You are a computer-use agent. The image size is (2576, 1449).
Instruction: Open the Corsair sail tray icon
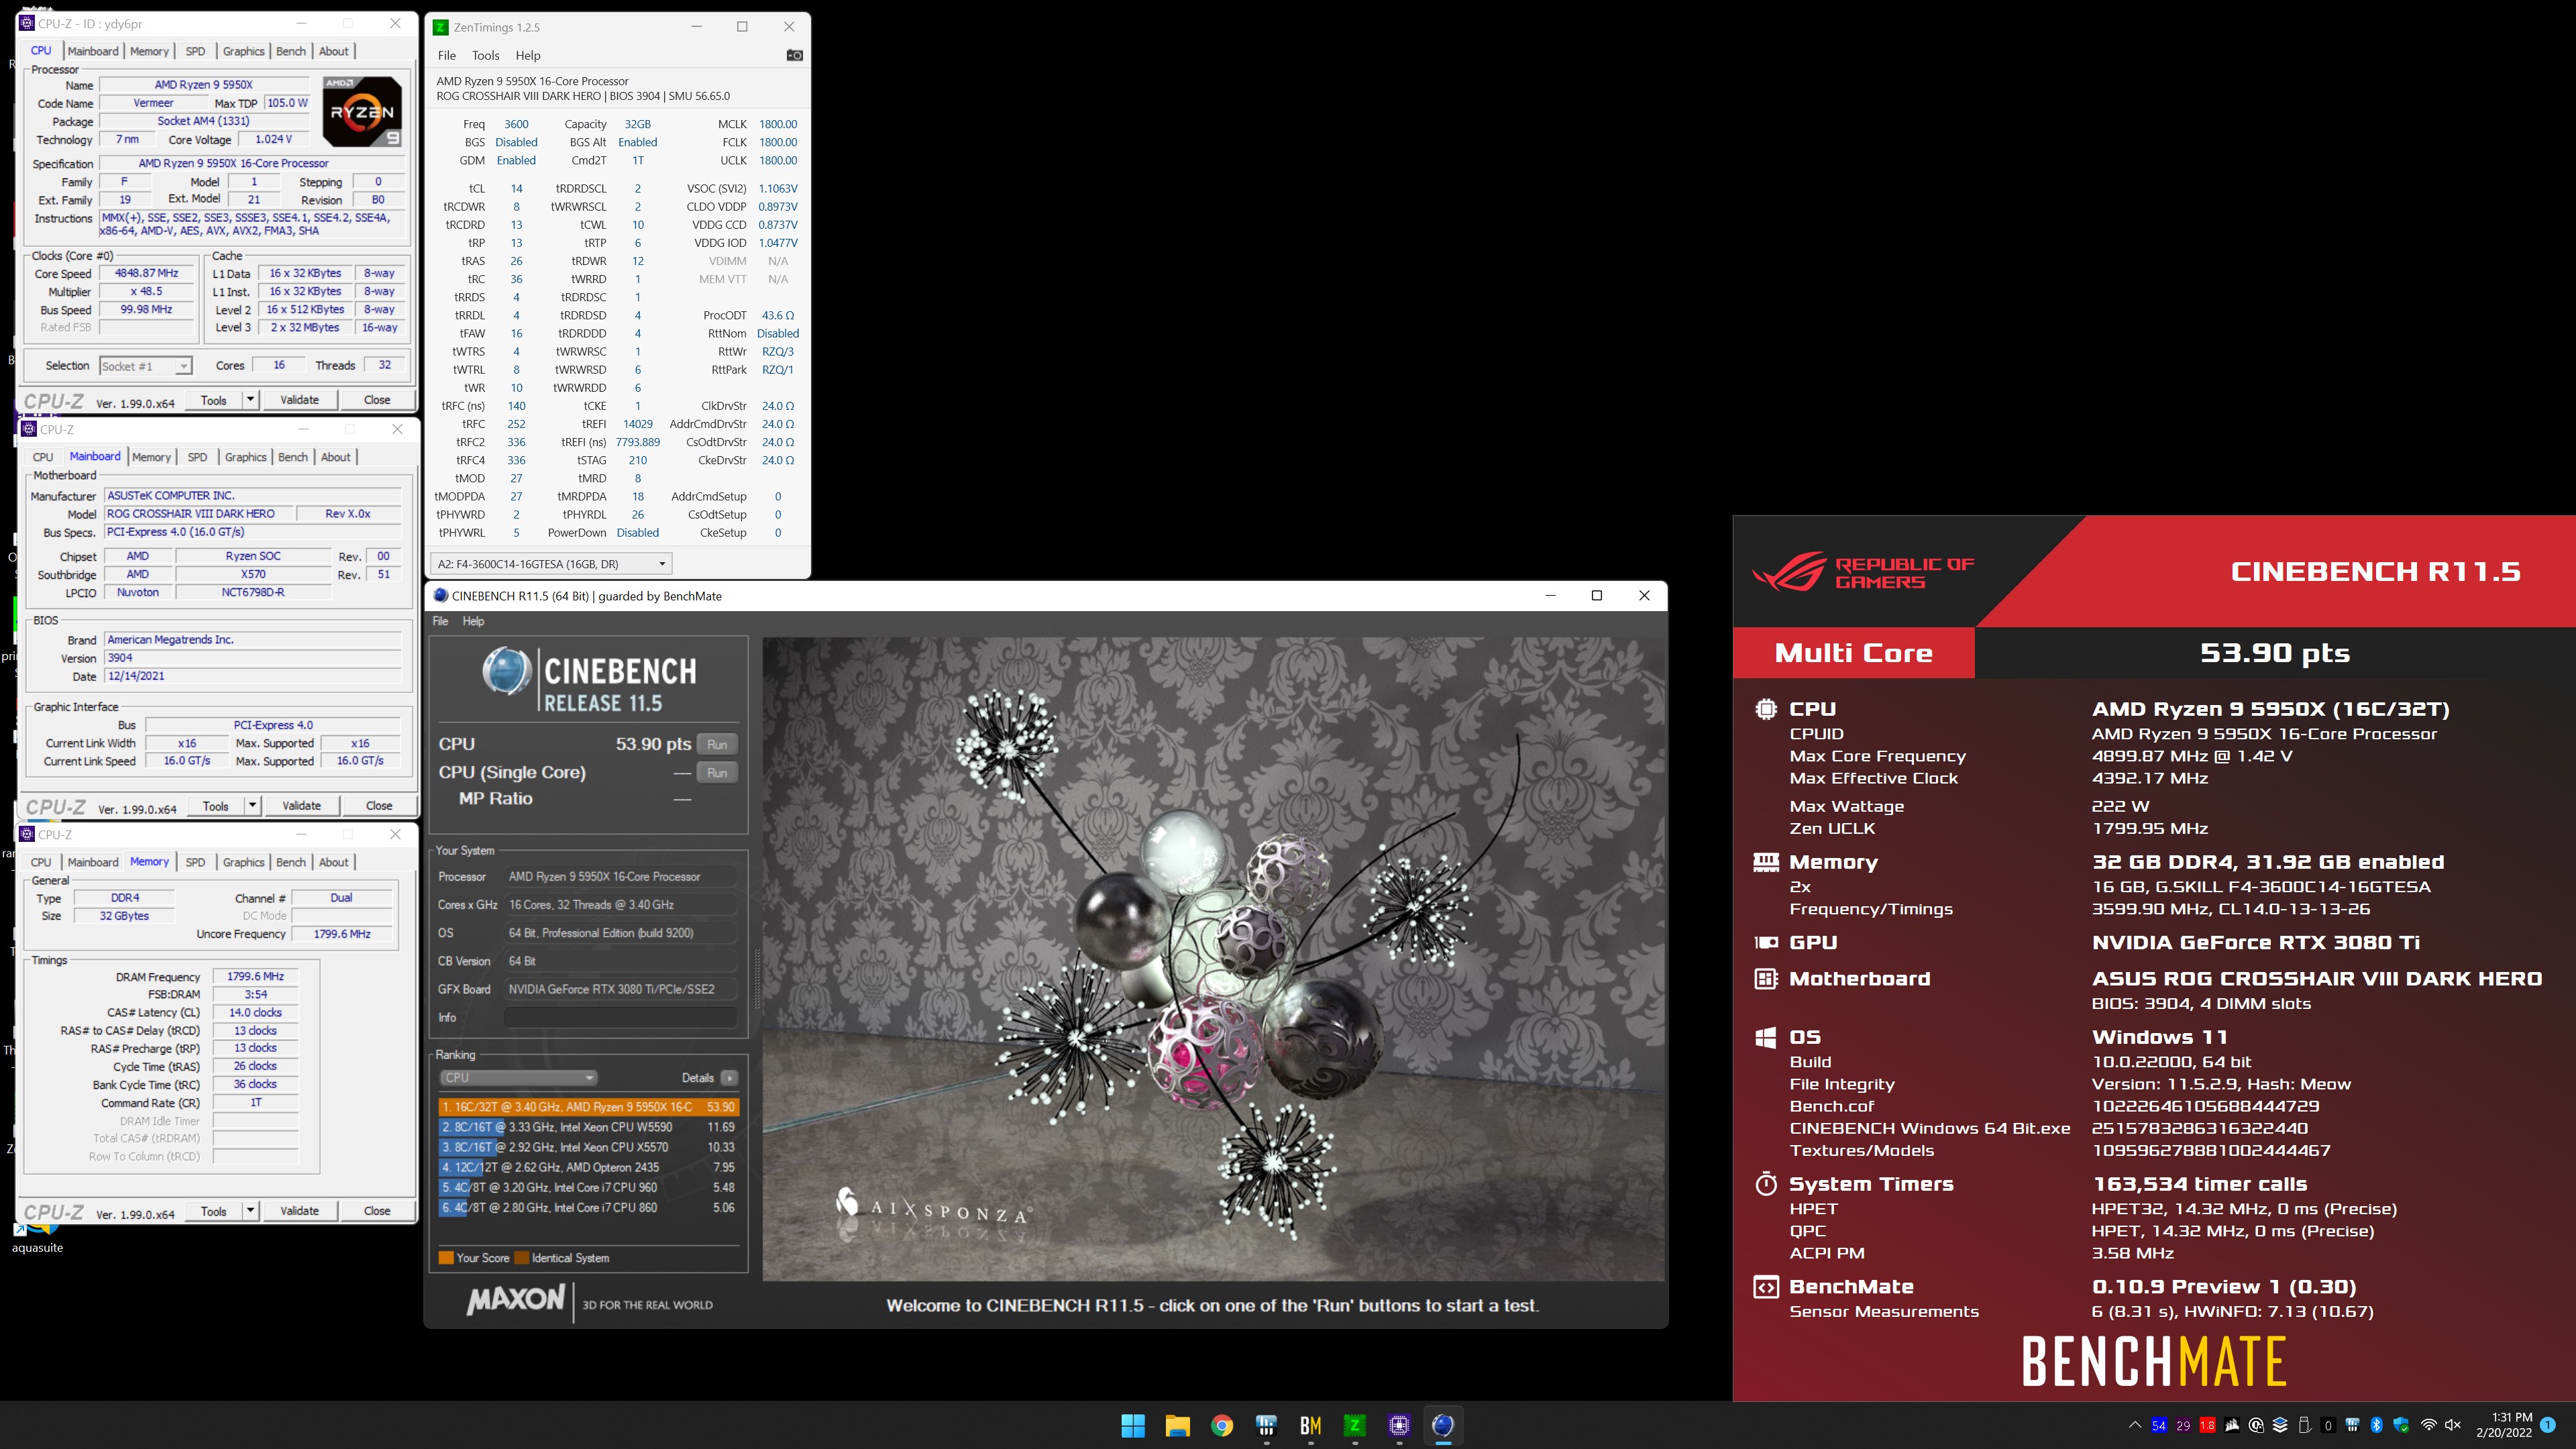click(2232, 1425)
